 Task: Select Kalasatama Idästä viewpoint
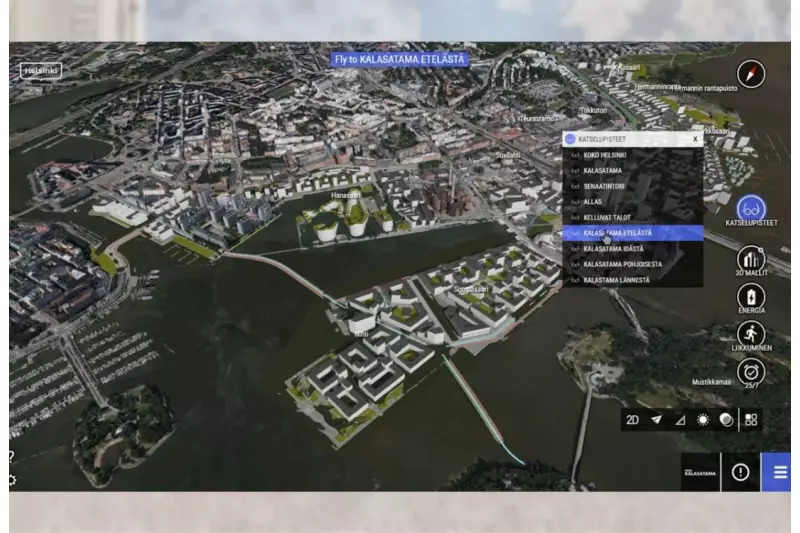coord(633,249)
